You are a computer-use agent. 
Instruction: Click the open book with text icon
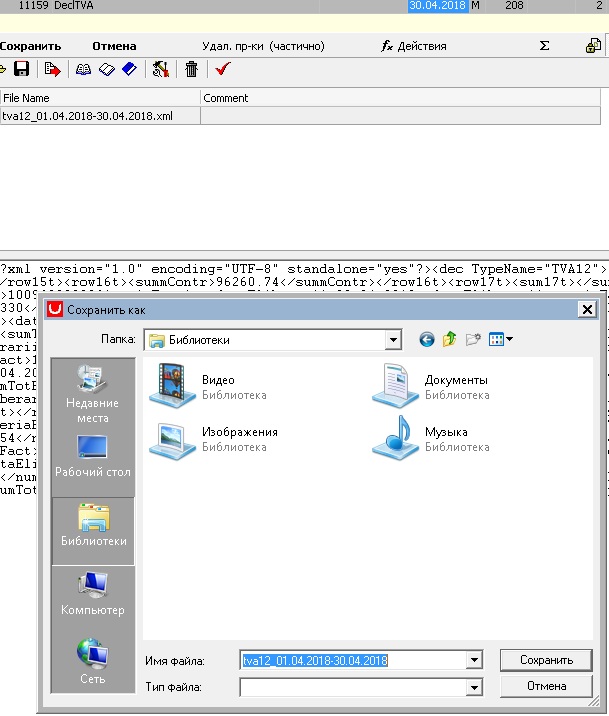pos(83,69)
